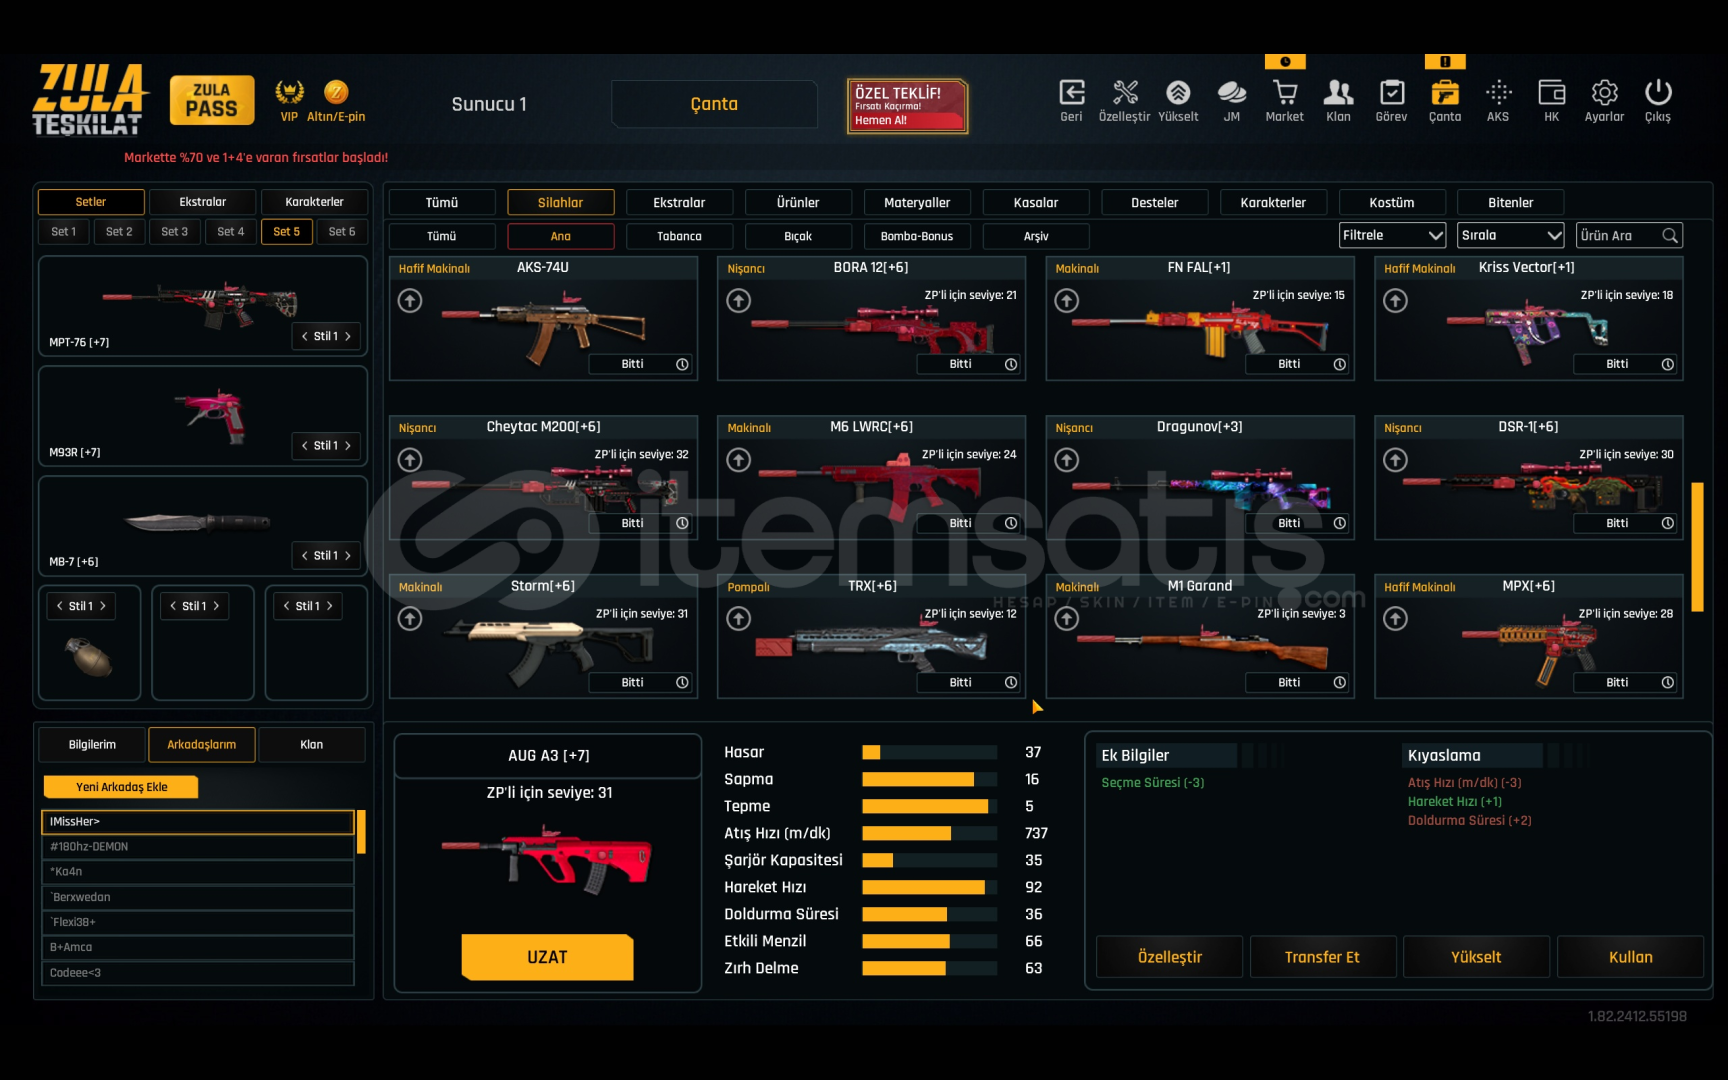Click next style arrow for MPT-76
Viewport: 1728px width, 1080px height.
coord(348,336)
